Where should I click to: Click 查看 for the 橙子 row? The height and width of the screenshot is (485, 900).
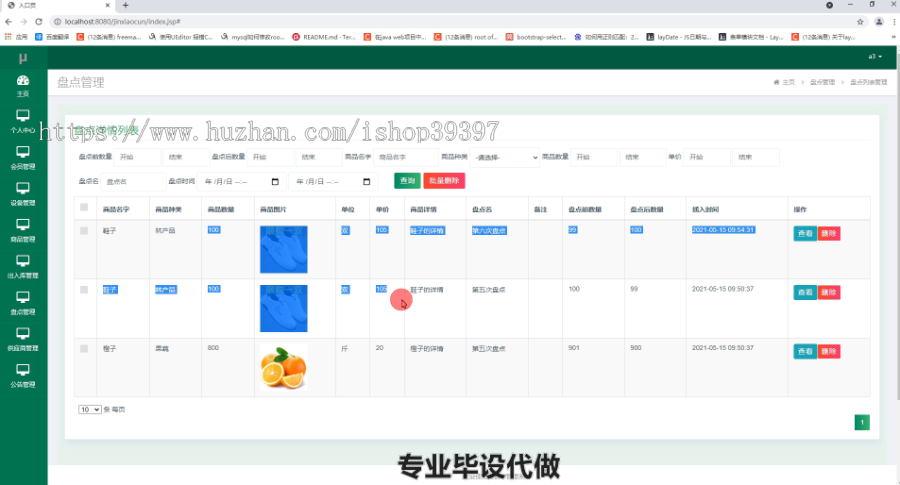pos(805,351)
